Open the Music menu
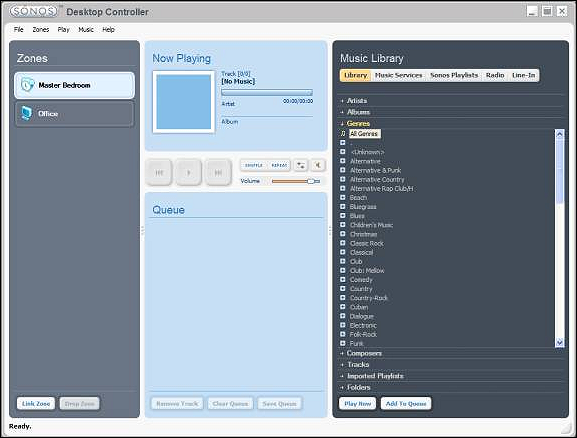The image size is (577, 438). (86, 29)
